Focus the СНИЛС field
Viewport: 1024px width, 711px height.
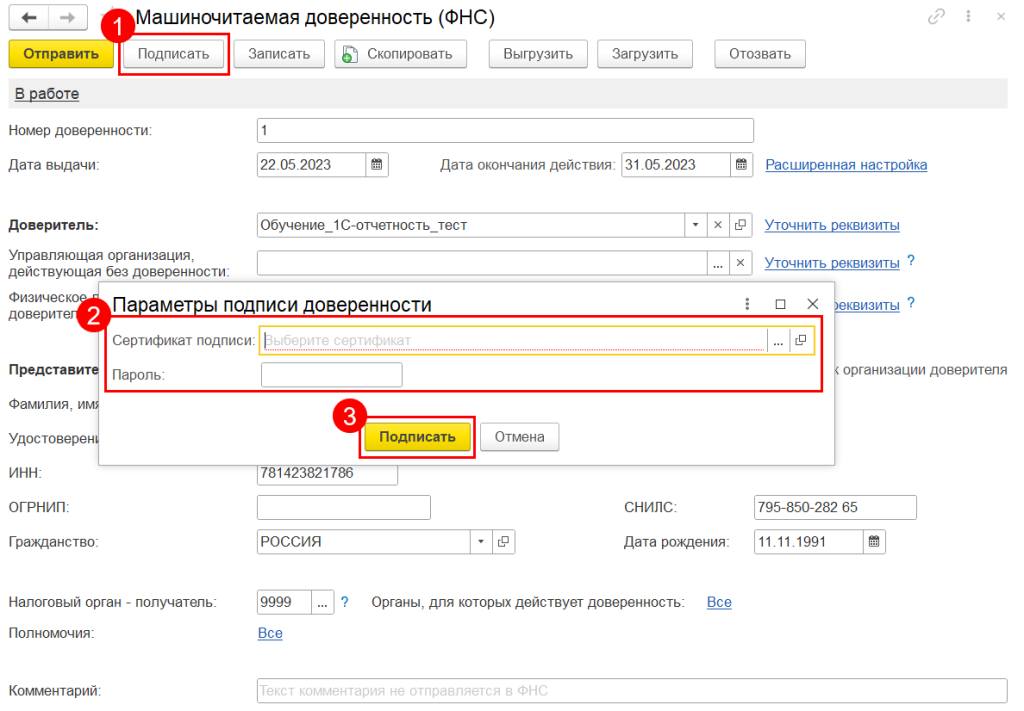[x=835, y=507]
